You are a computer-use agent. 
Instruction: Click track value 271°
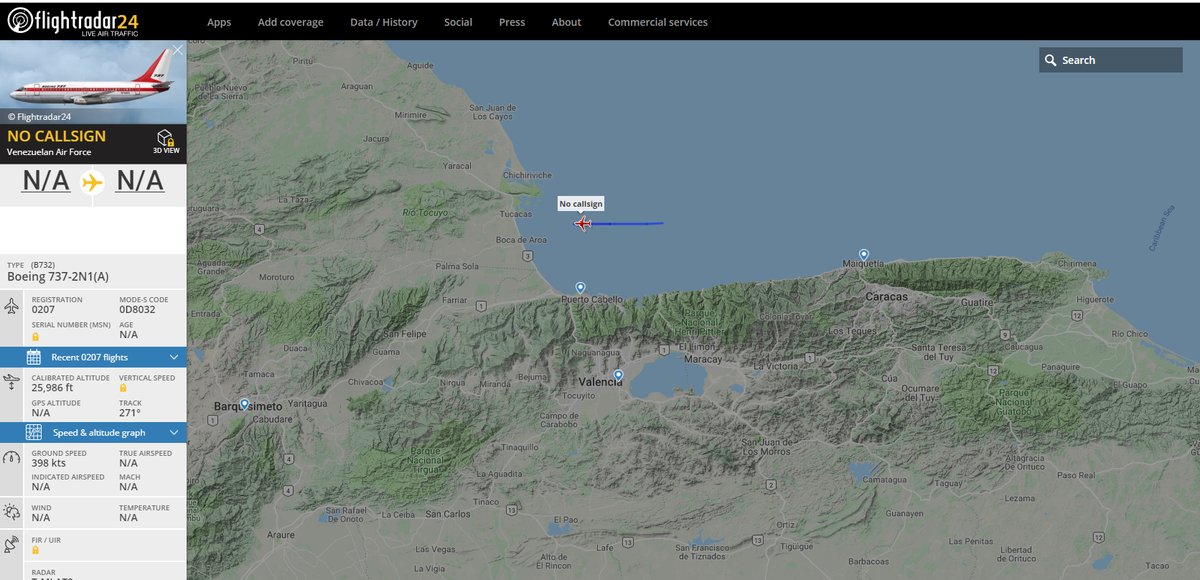click(x=130, y=412)
